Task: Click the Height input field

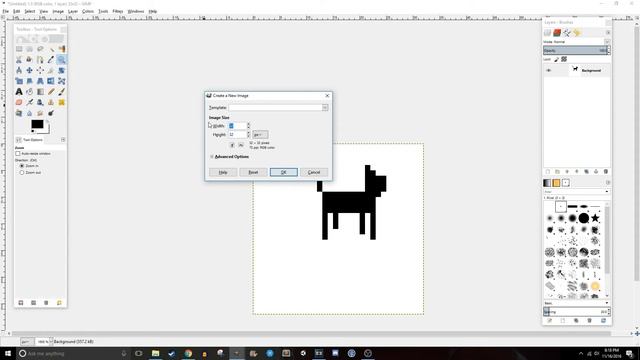Action: click(237, 134)
